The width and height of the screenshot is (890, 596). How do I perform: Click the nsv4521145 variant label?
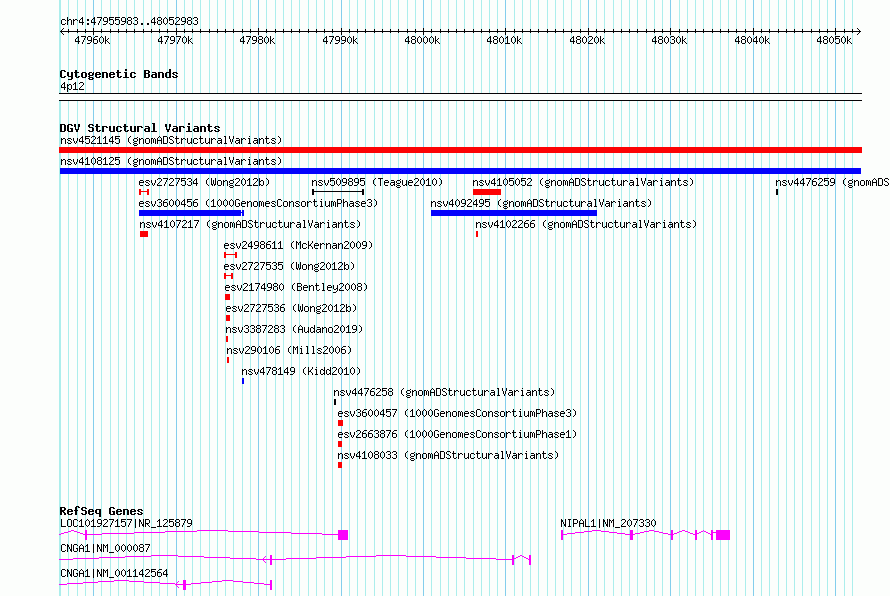pyautogui.click(x=171, y=140)
